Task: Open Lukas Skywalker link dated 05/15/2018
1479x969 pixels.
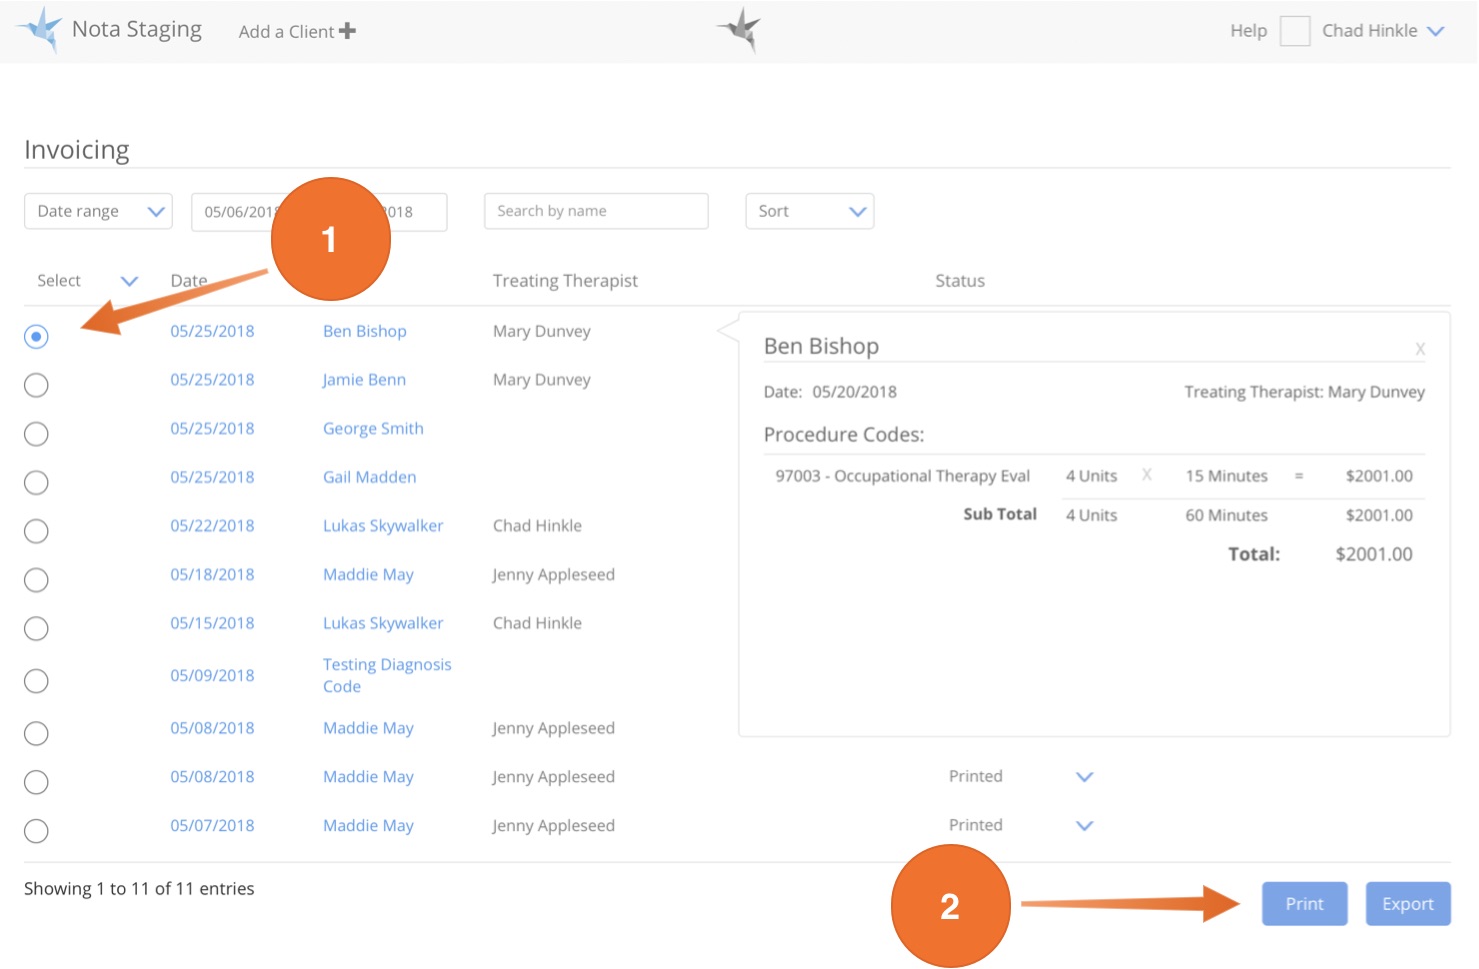Action: coord(383,623)
